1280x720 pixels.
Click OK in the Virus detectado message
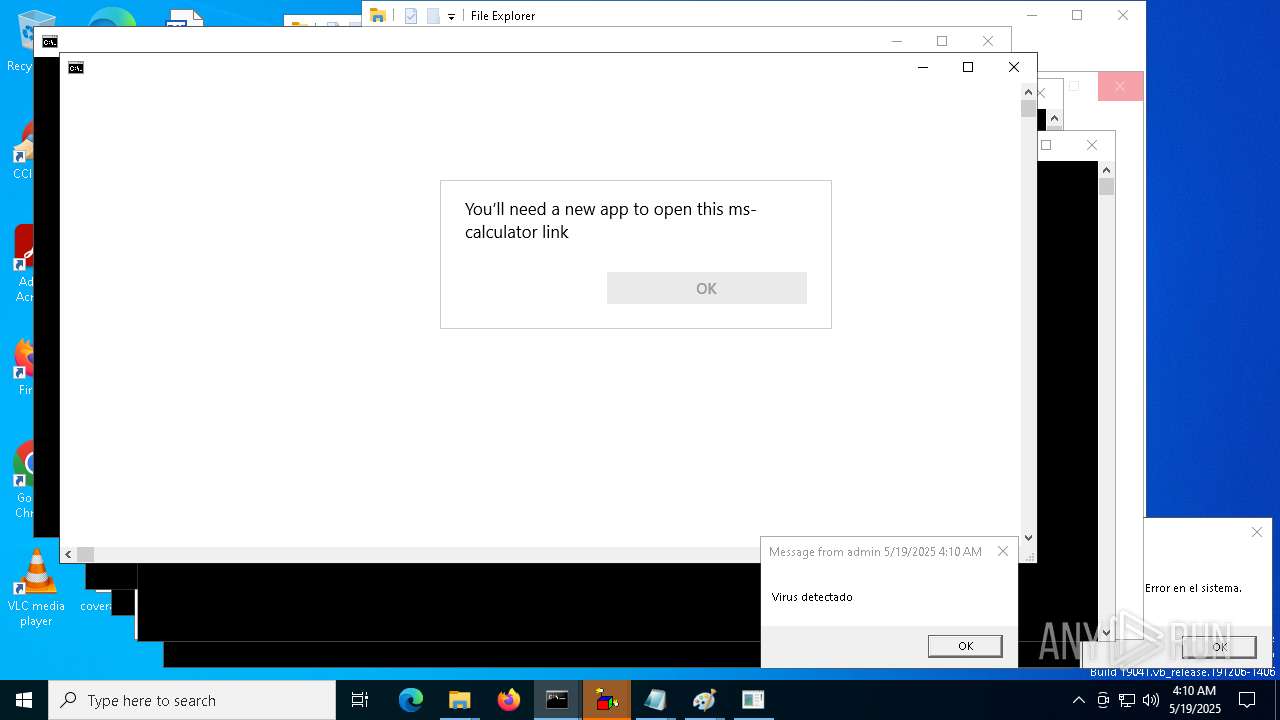(965, 646)
